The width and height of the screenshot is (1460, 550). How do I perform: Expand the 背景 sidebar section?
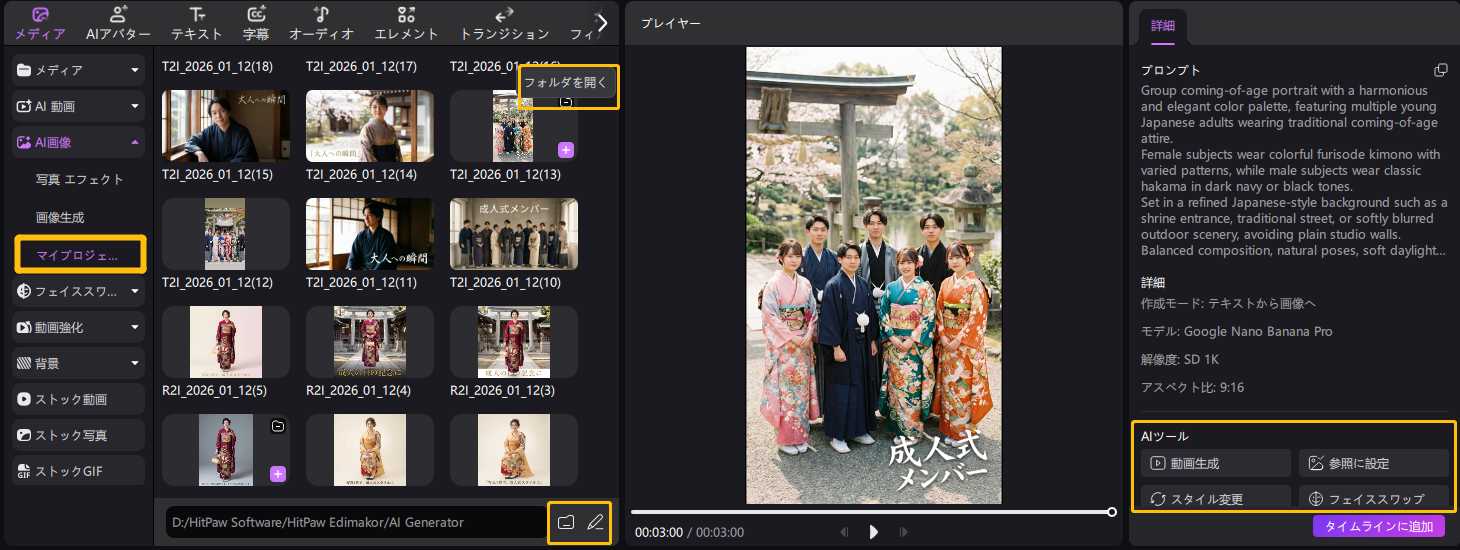coord(79,363)
